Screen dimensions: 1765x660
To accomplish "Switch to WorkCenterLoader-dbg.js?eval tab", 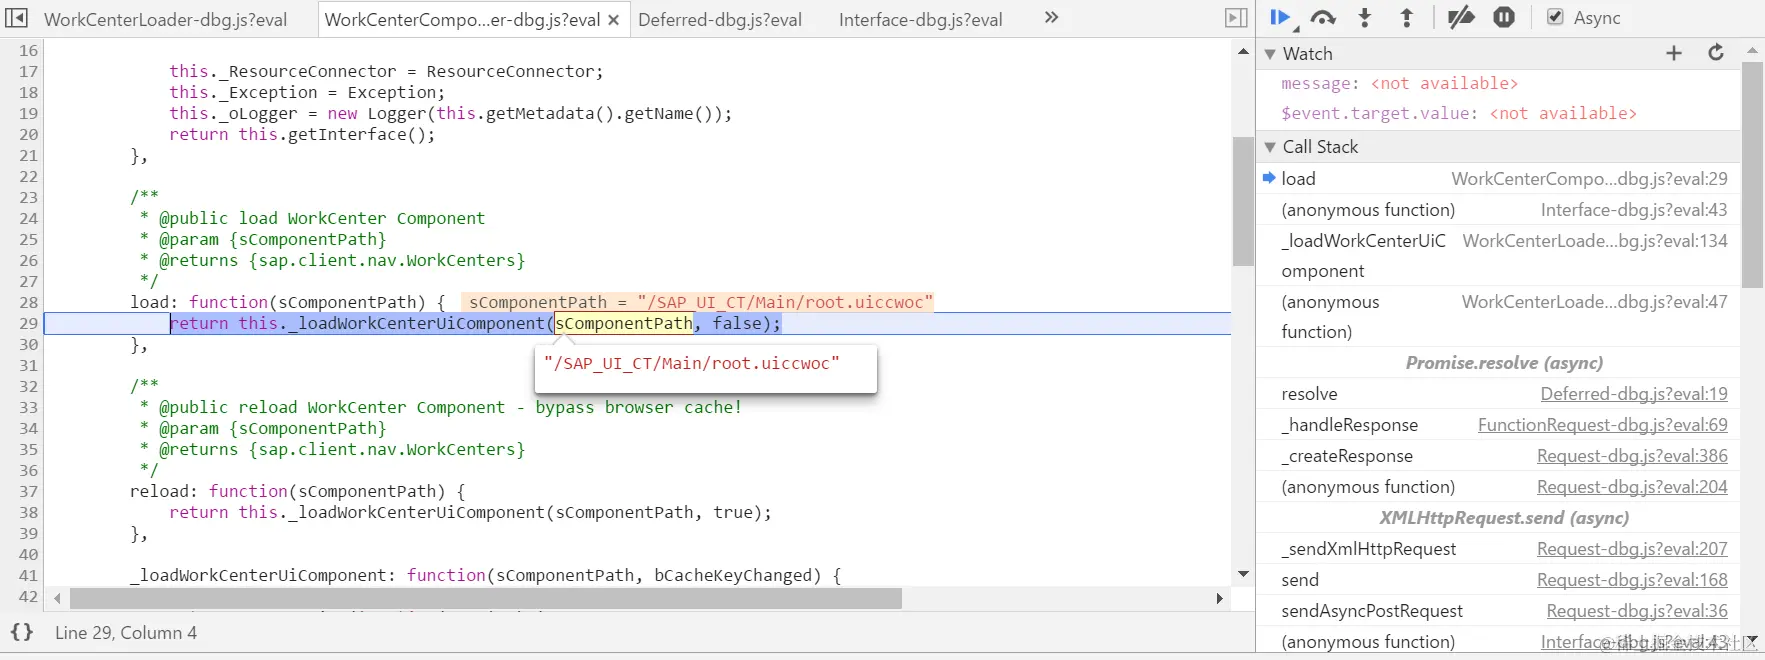I will [166, 19].
